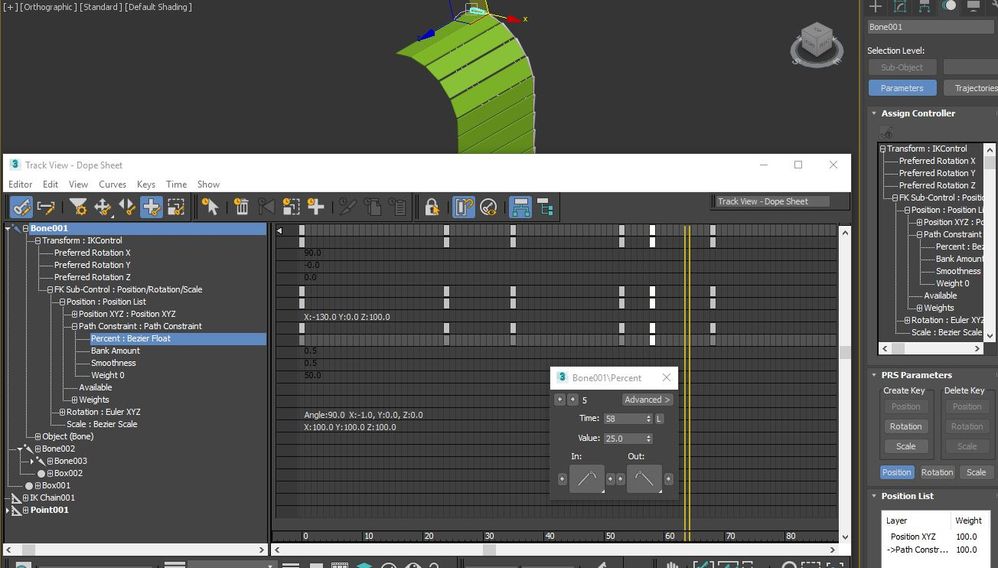This screenshot has height=568, width=998.
Task: Open the Filters funnel icon
Action: [78, 207]
